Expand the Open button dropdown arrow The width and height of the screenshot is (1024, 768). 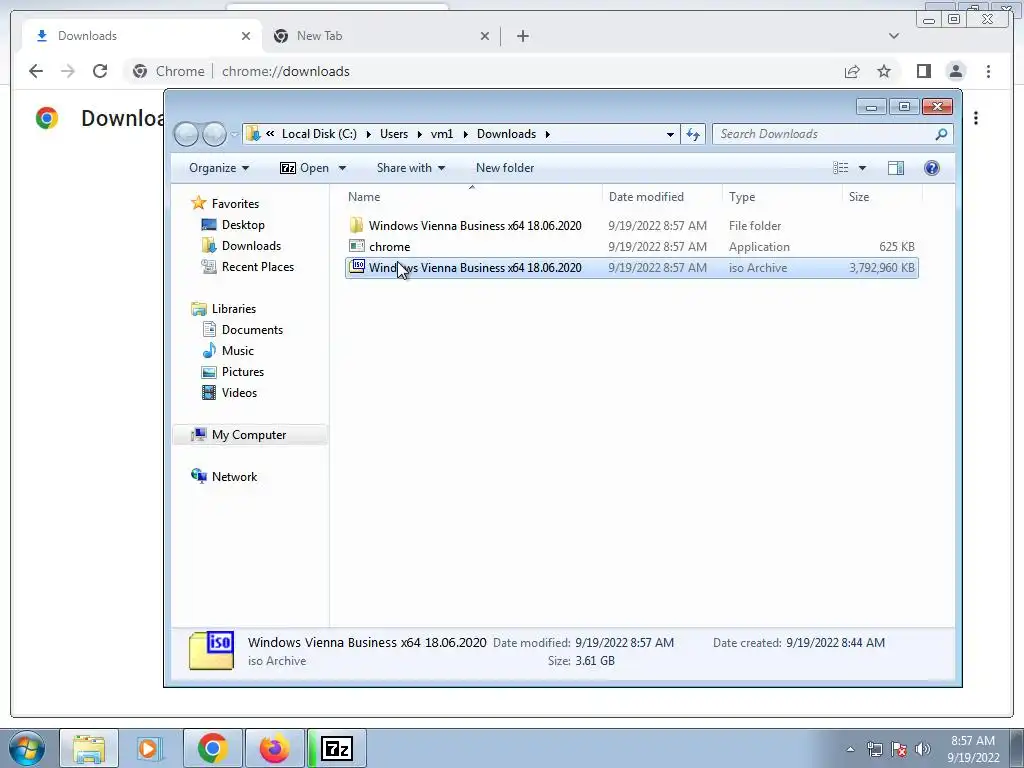[342, 168]
